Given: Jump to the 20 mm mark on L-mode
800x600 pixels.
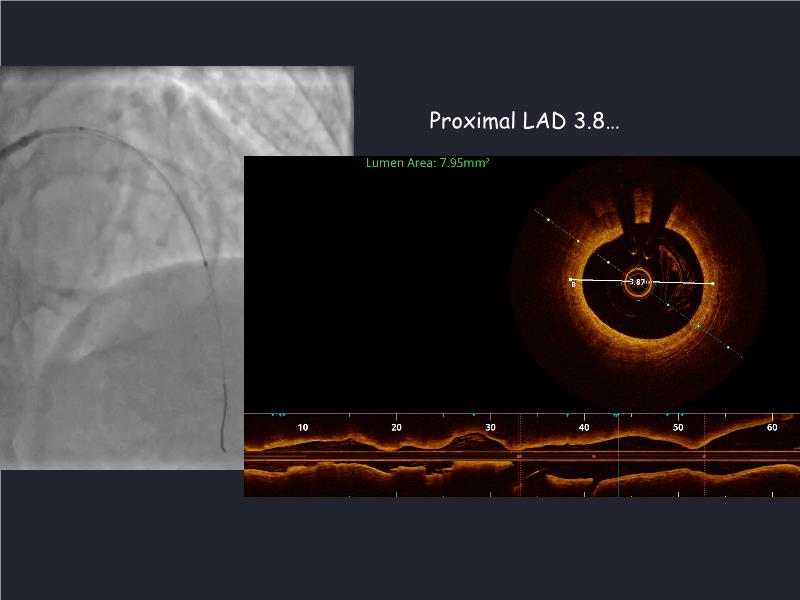Looking at the screenshot, I should (397, 427).
